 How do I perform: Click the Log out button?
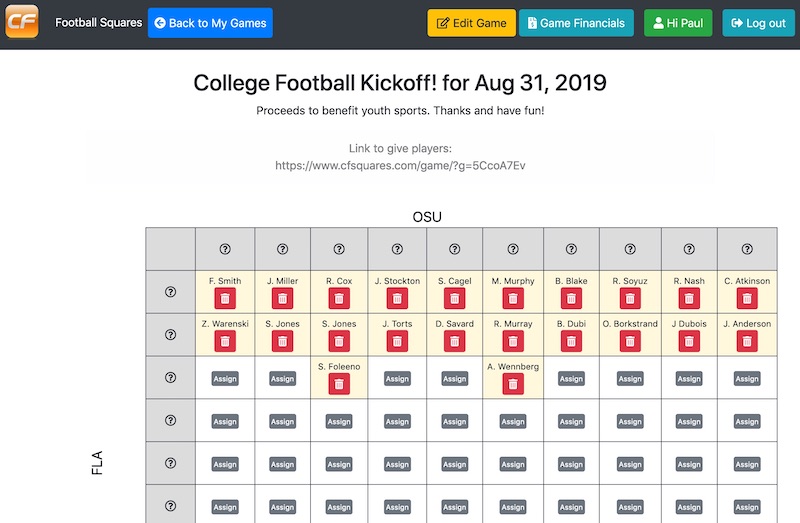pos(758,23)
